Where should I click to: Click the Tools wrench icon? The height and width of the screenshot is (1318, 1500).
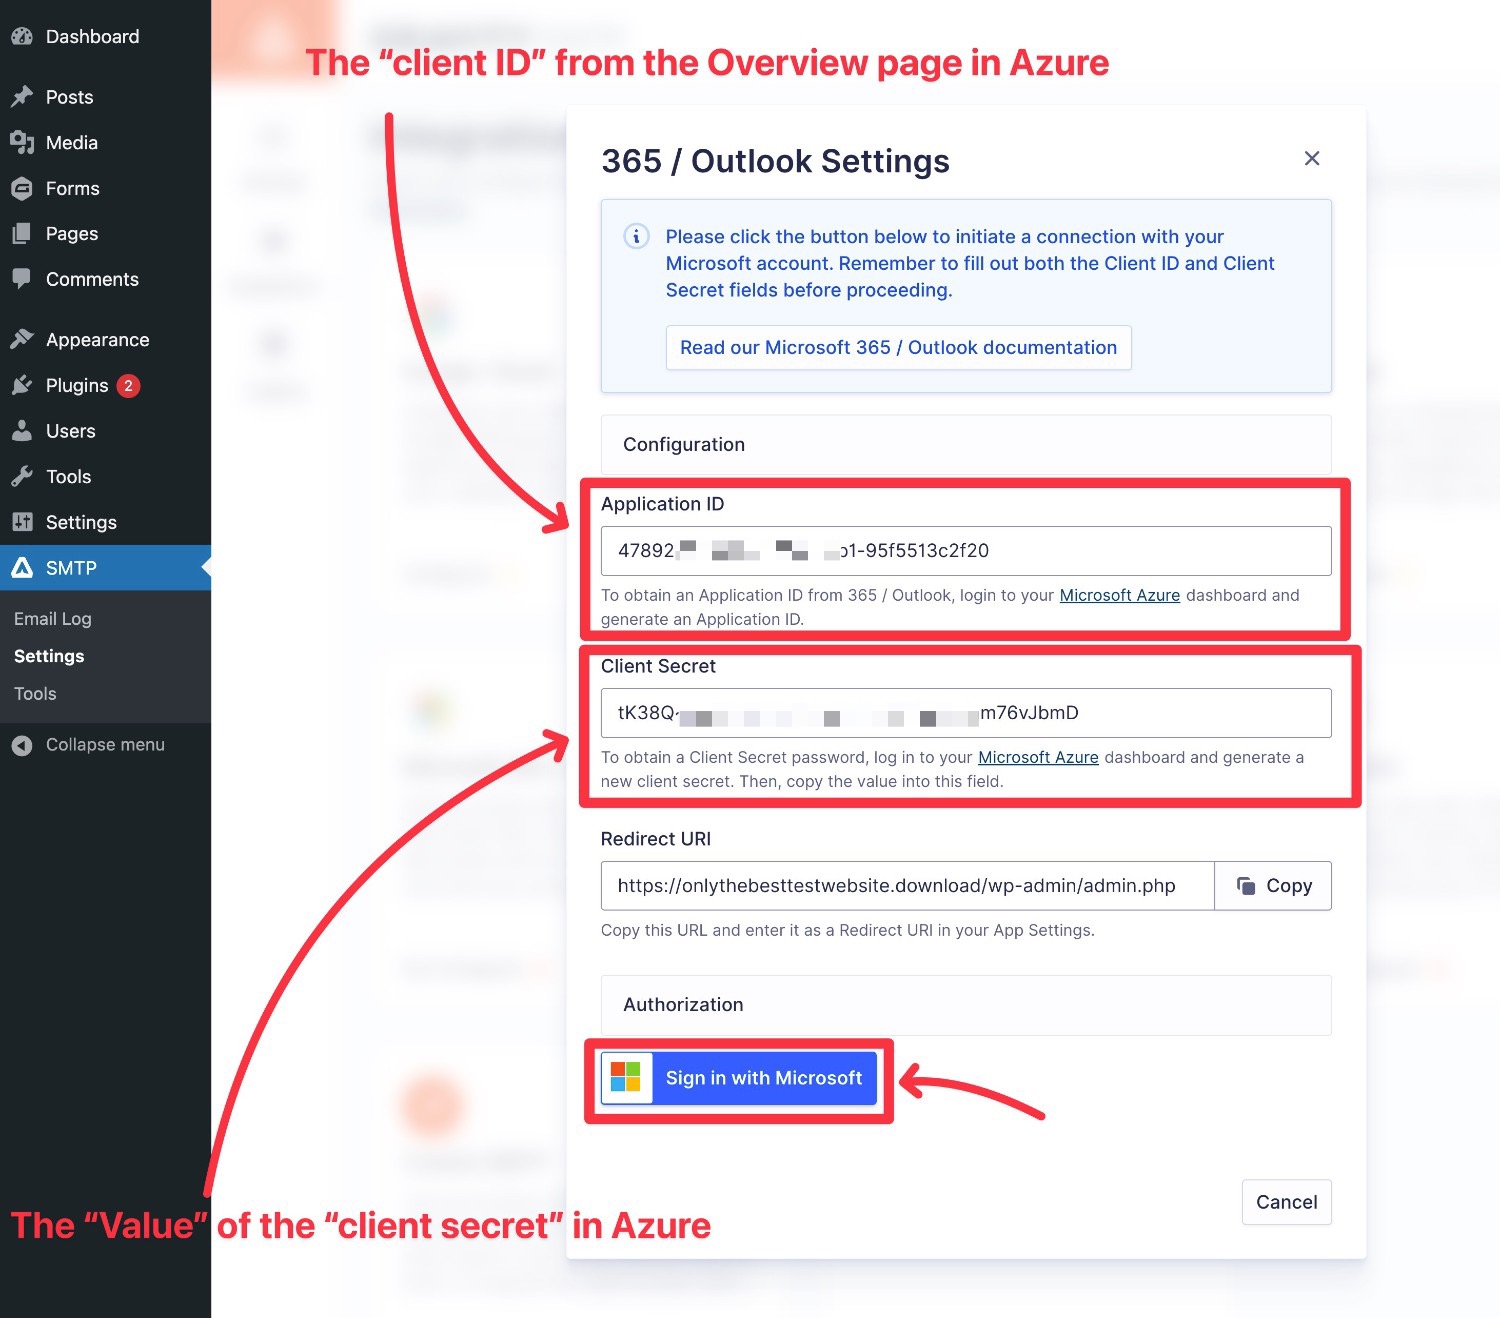click(x=22, y=477)
